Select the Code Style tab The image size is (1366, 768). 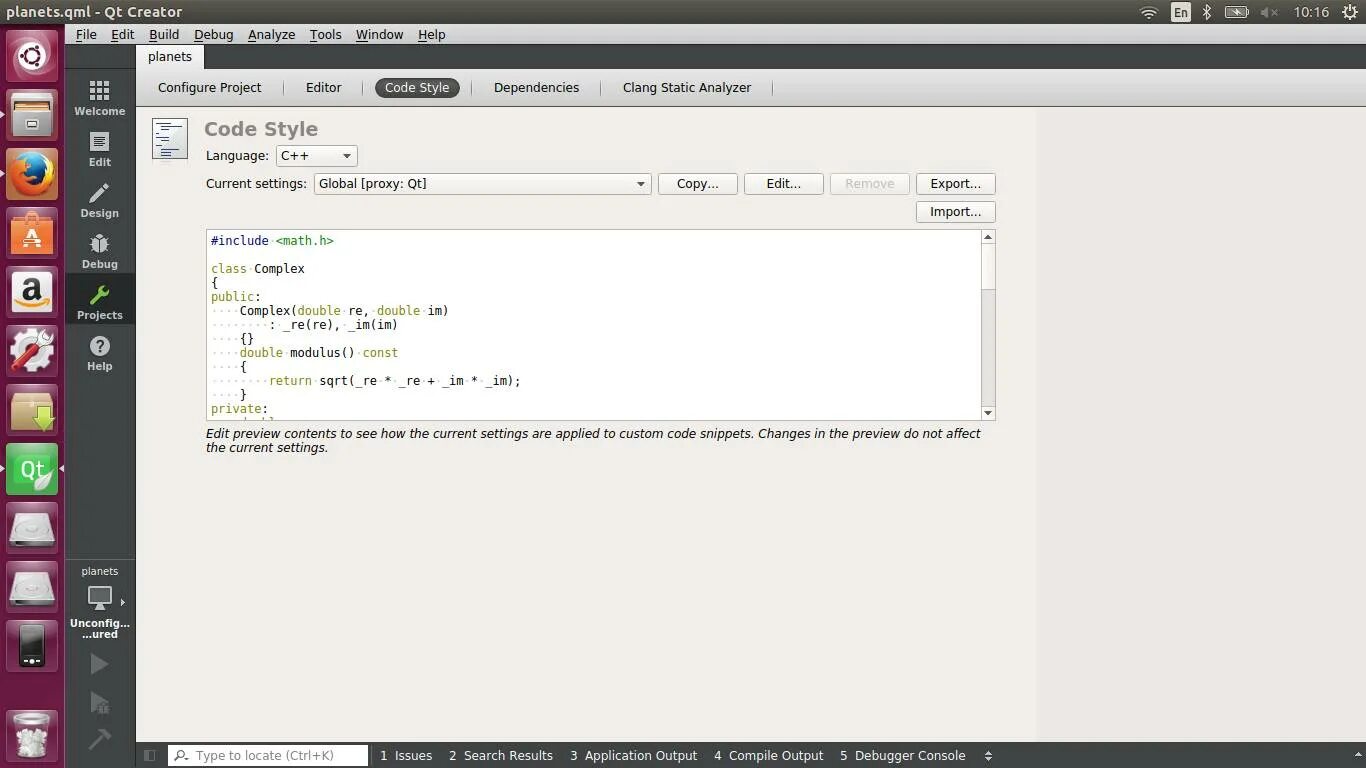(417, 88)
